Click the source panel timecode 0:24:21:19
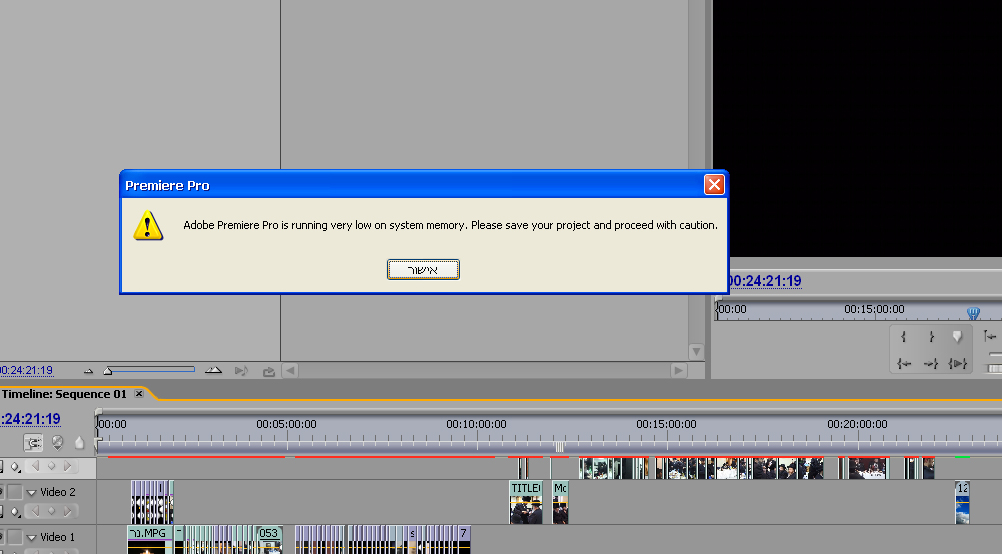Image resolution: width=1002 pixels, height=554 pixels. click(x=26, y=371)
